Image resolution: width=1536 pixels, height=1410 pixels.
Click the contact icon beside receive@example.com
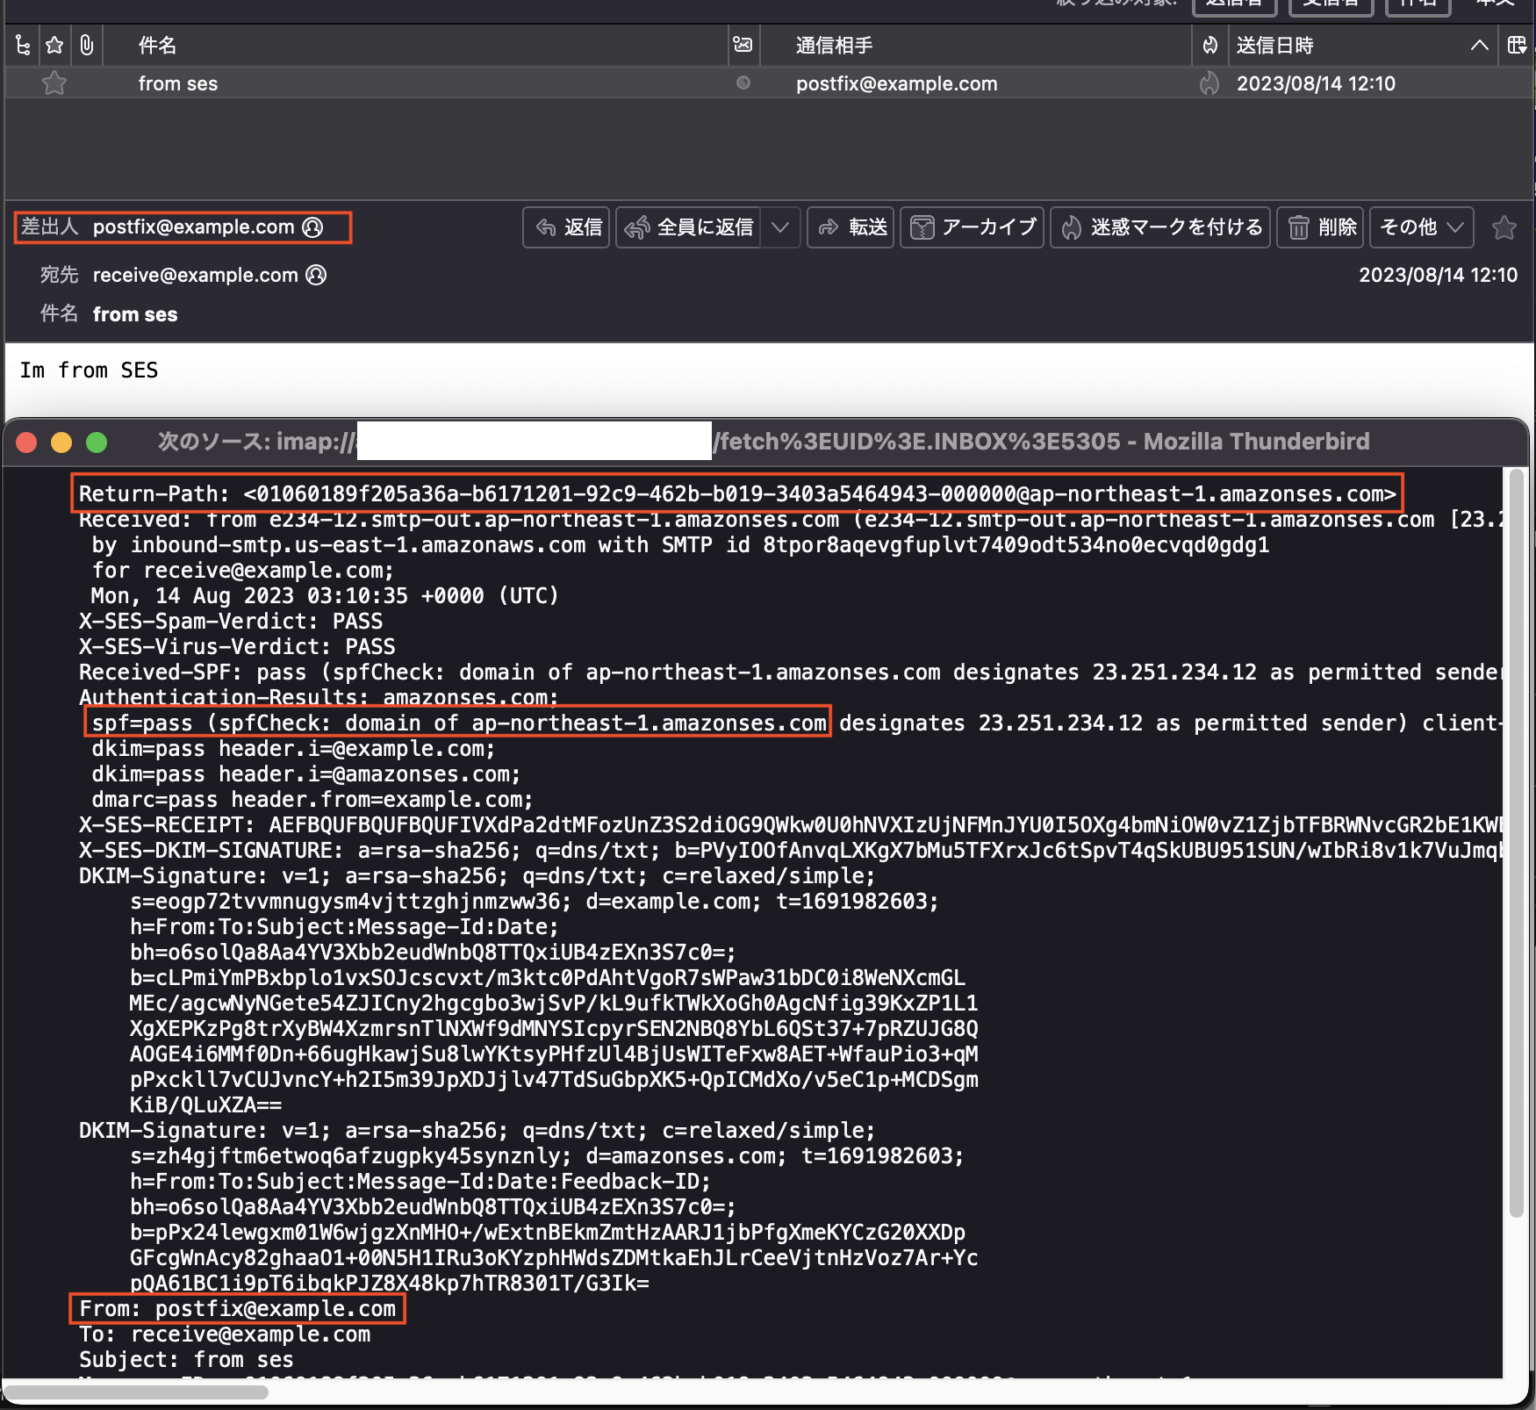coord(316,275)
